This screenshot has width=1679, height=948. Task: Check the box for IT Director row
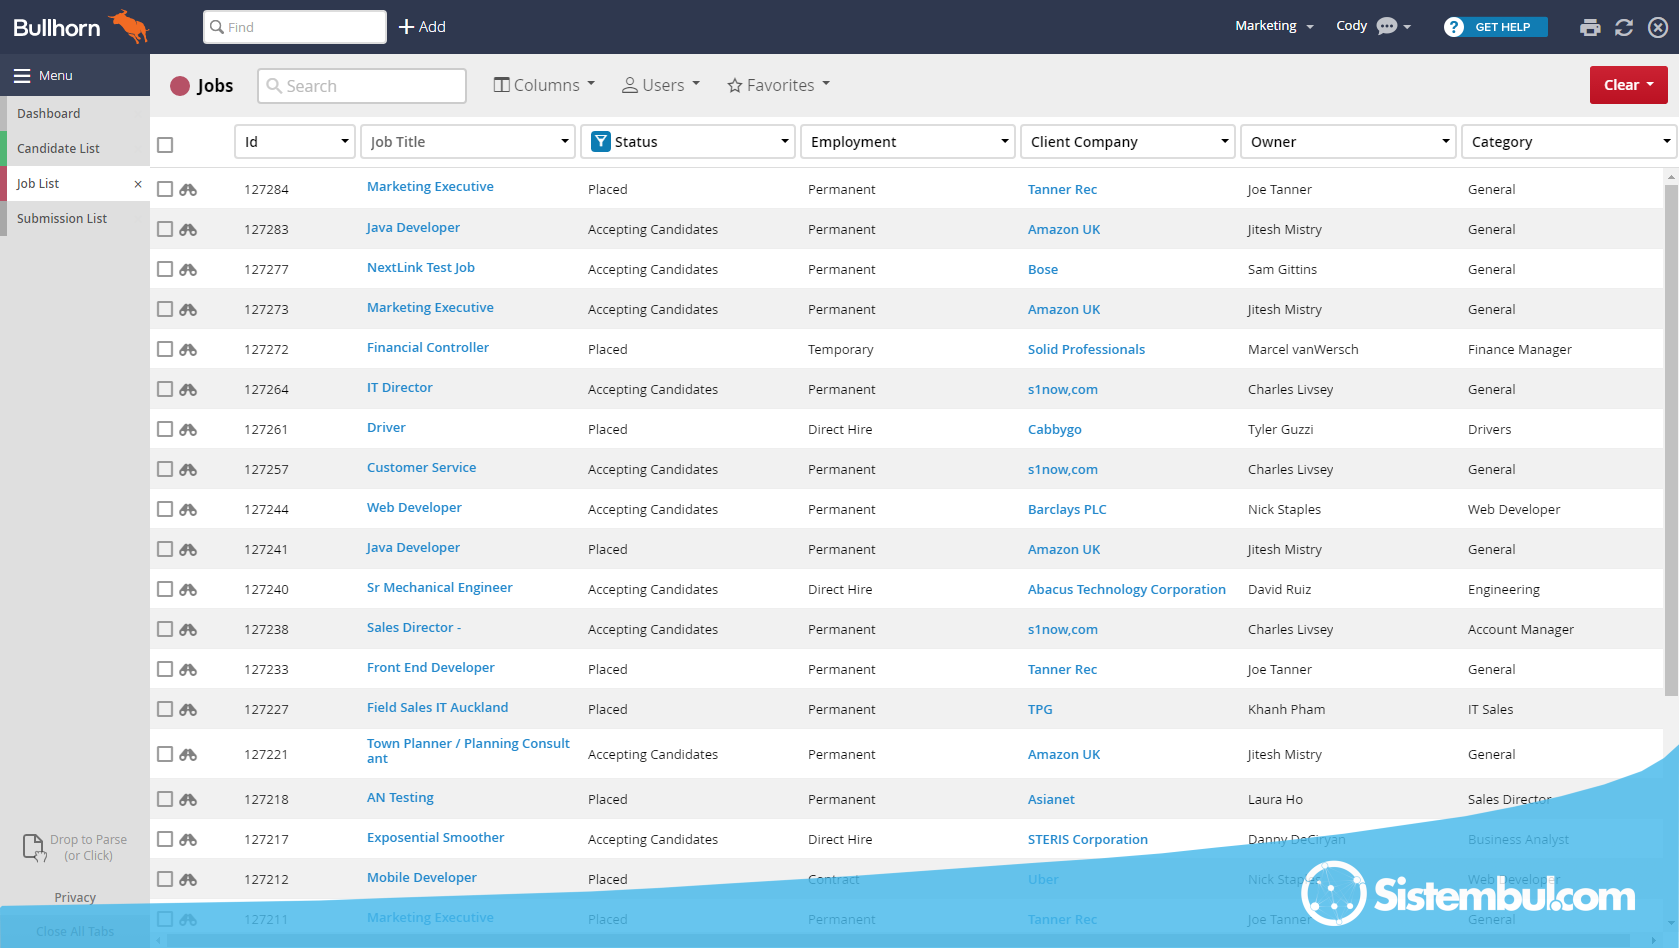pos(165,389)
